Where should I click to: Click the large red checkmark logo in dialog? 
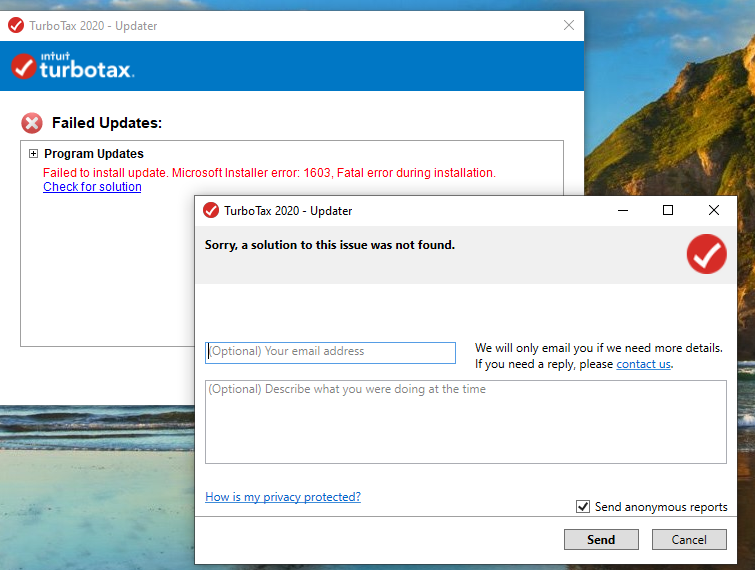[x=706, y=254]
